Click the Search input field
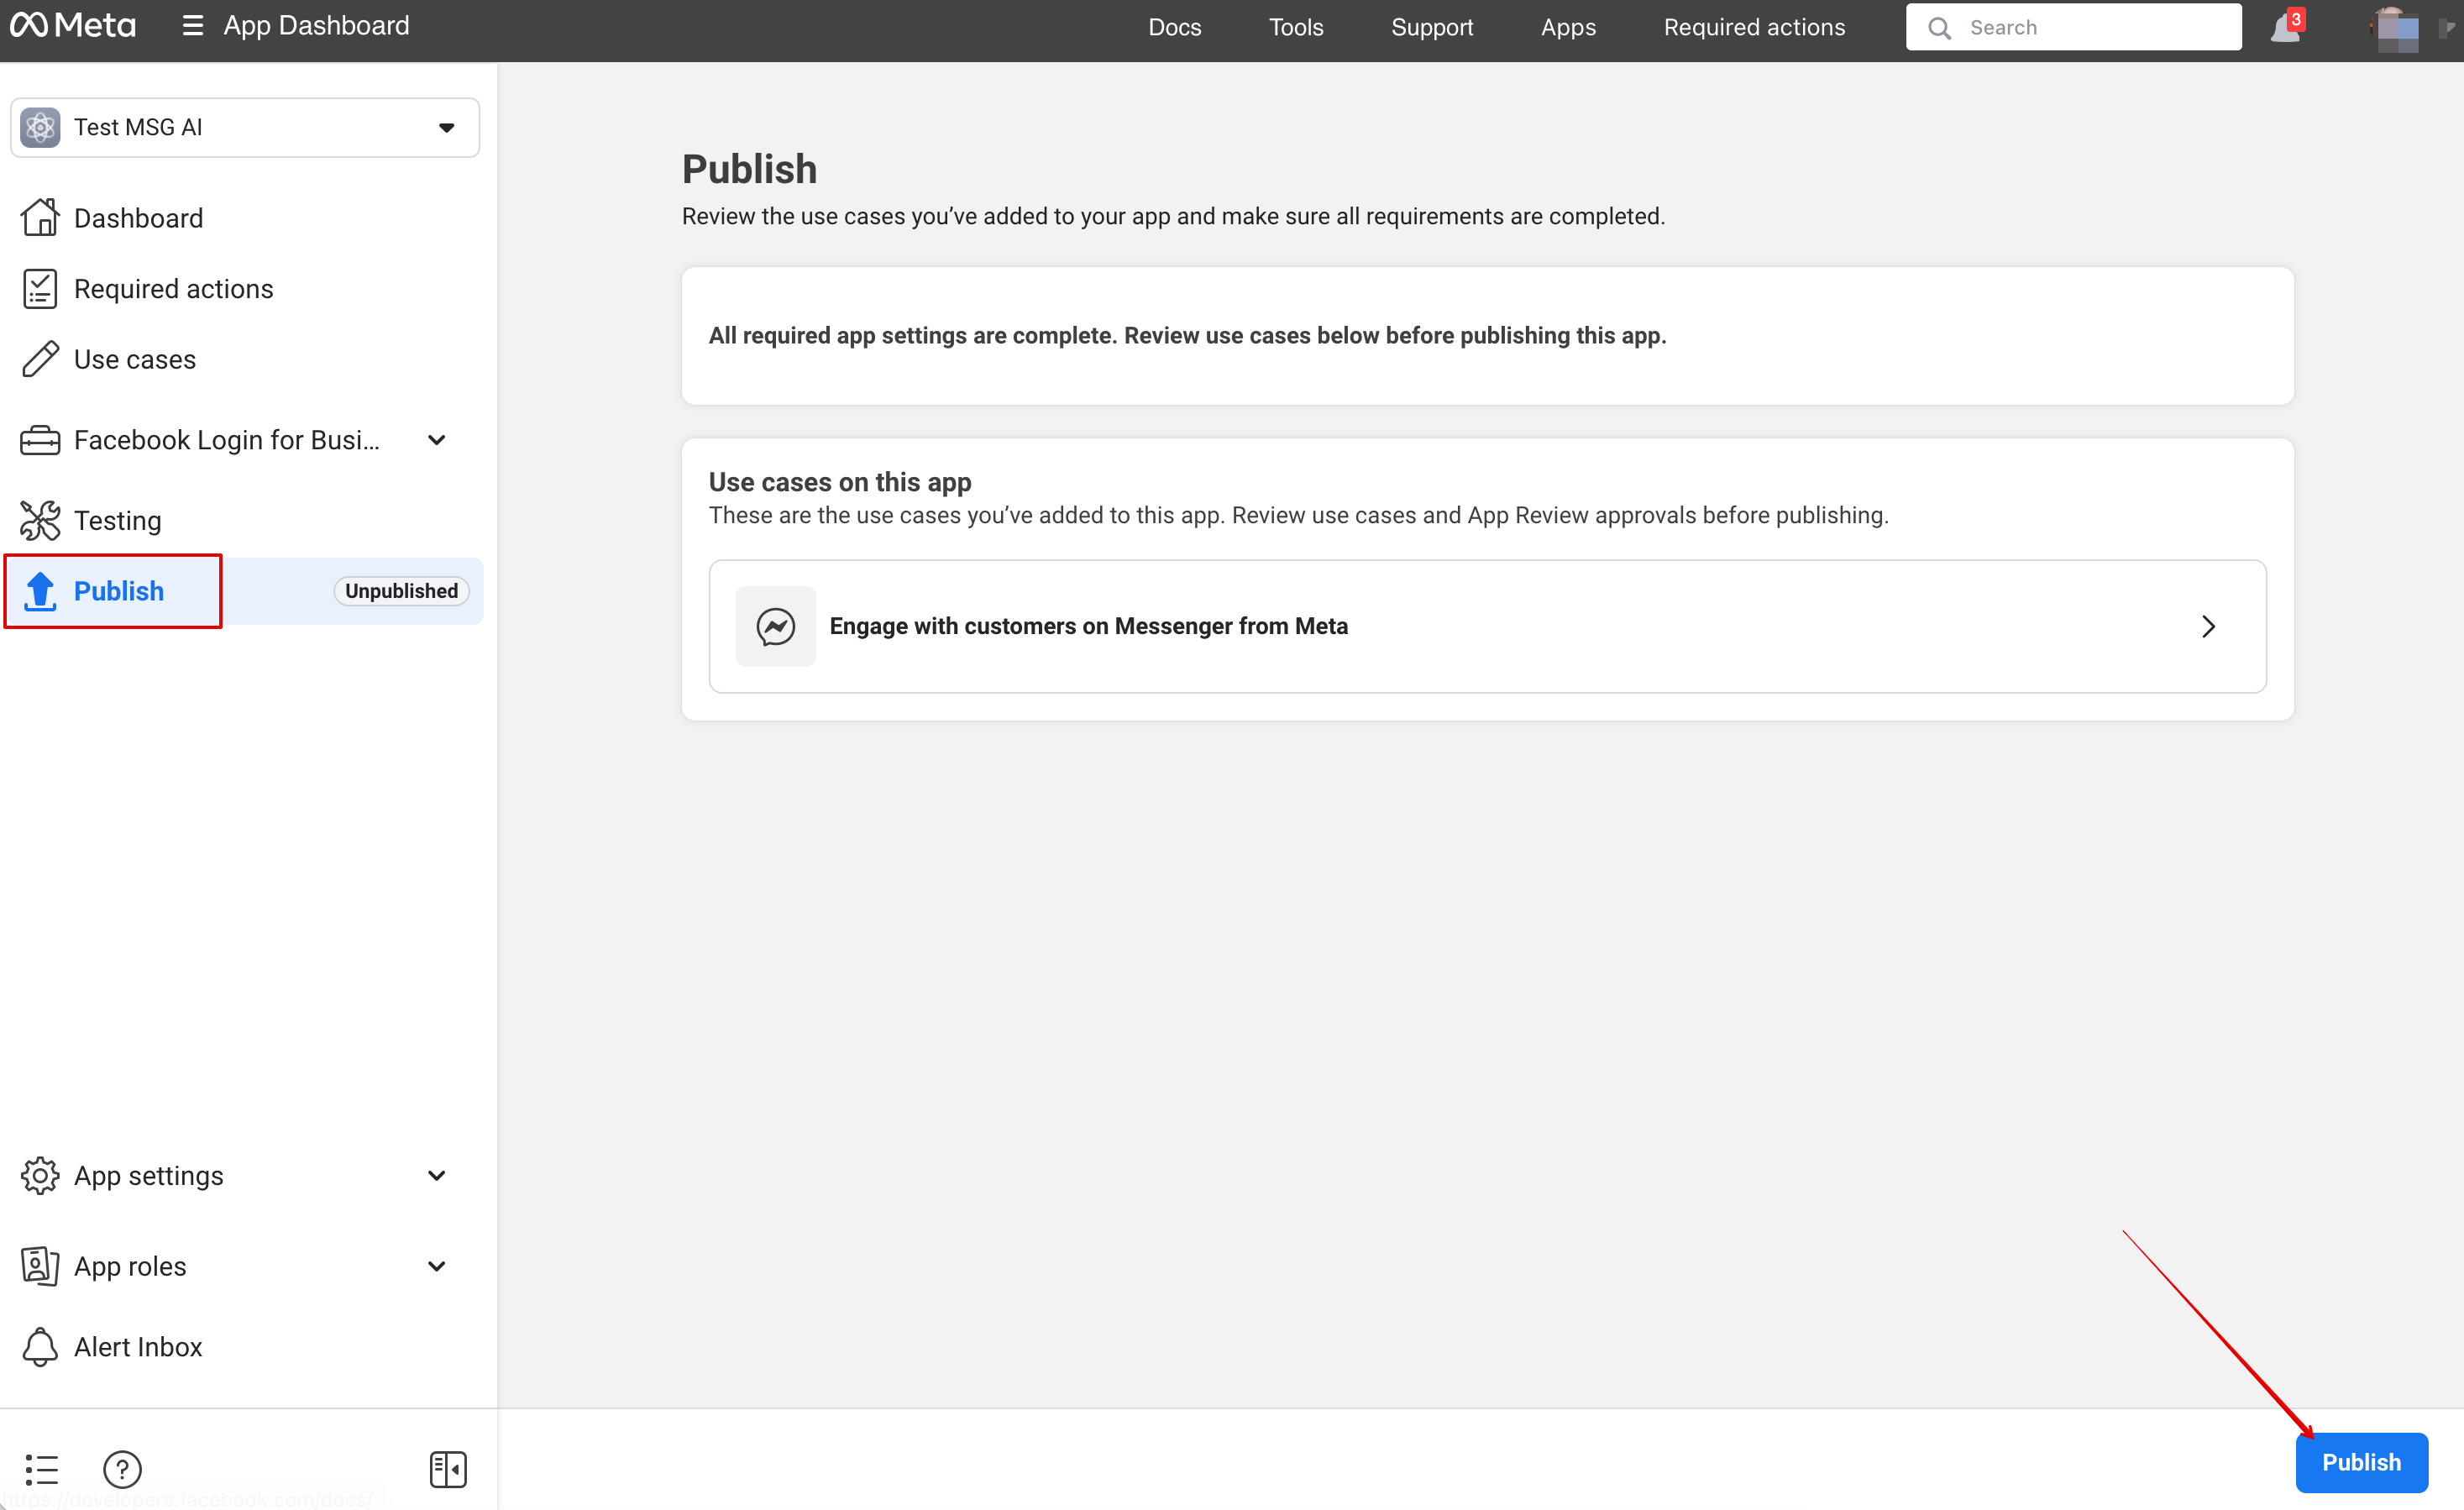Screen dimensions: 2464x1510 pos(2090,27)
